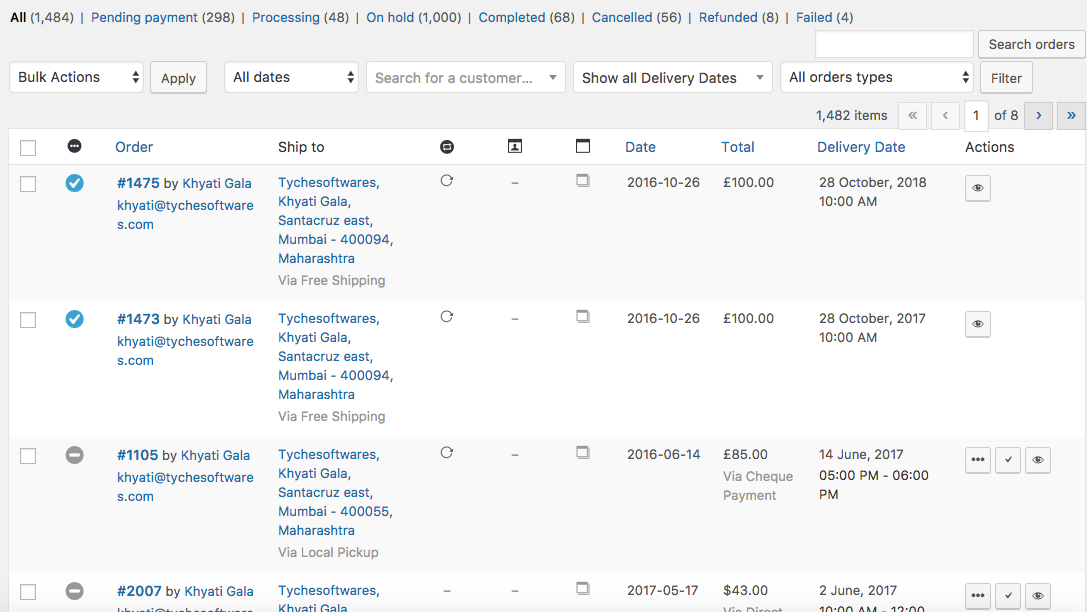Image resolution: width=1087 pixels, height=612 pixels.
Task: Click the sync icon in order #1473 row
Action: click(446, 317)
